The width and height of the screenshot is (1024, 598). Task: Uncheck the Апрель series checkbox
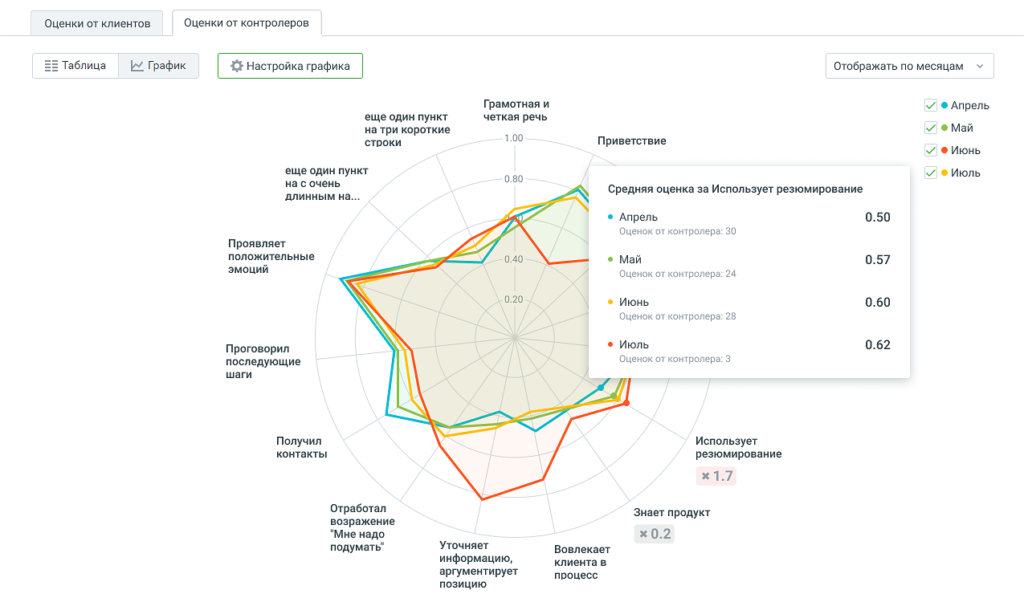(930, 105)
